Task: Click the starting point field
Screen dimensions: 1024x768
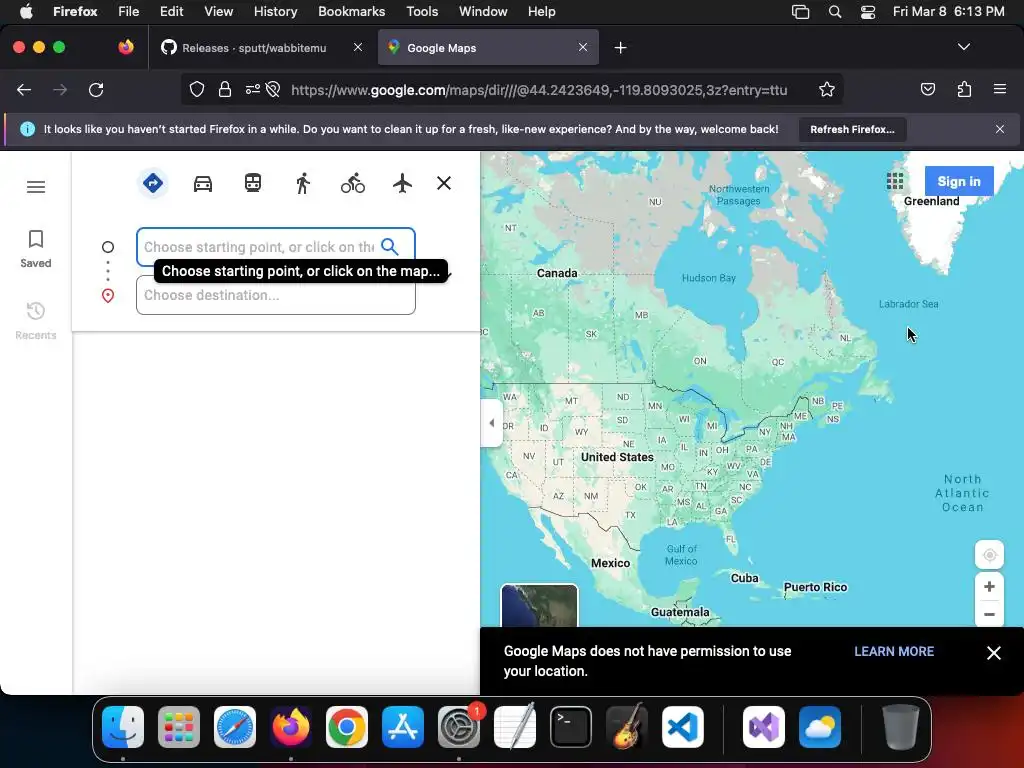Action: (x=276, y=247)
